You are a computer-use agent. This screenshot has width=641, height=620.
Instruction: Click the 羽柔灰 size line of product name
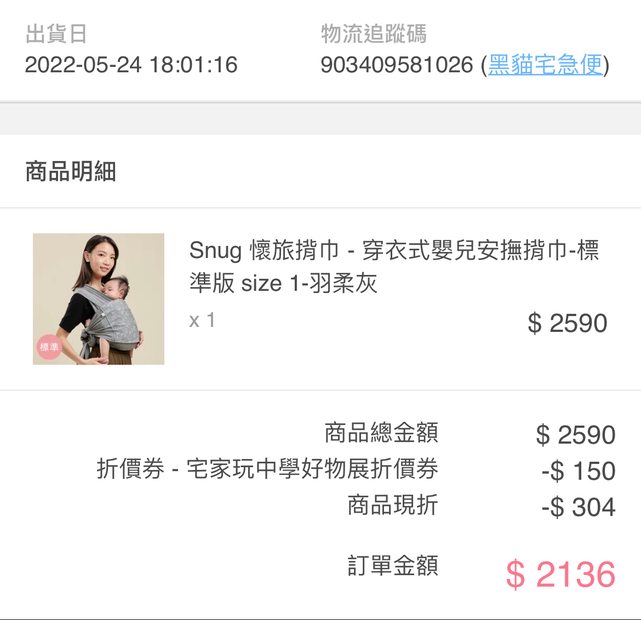pos(283,284)
